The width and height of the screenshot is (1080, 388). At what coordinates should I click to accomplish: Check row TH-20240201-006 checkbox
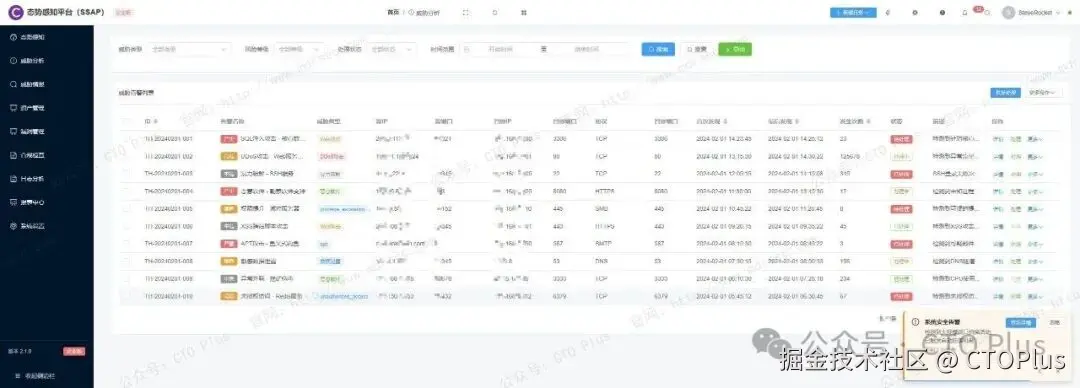[125, 226]
